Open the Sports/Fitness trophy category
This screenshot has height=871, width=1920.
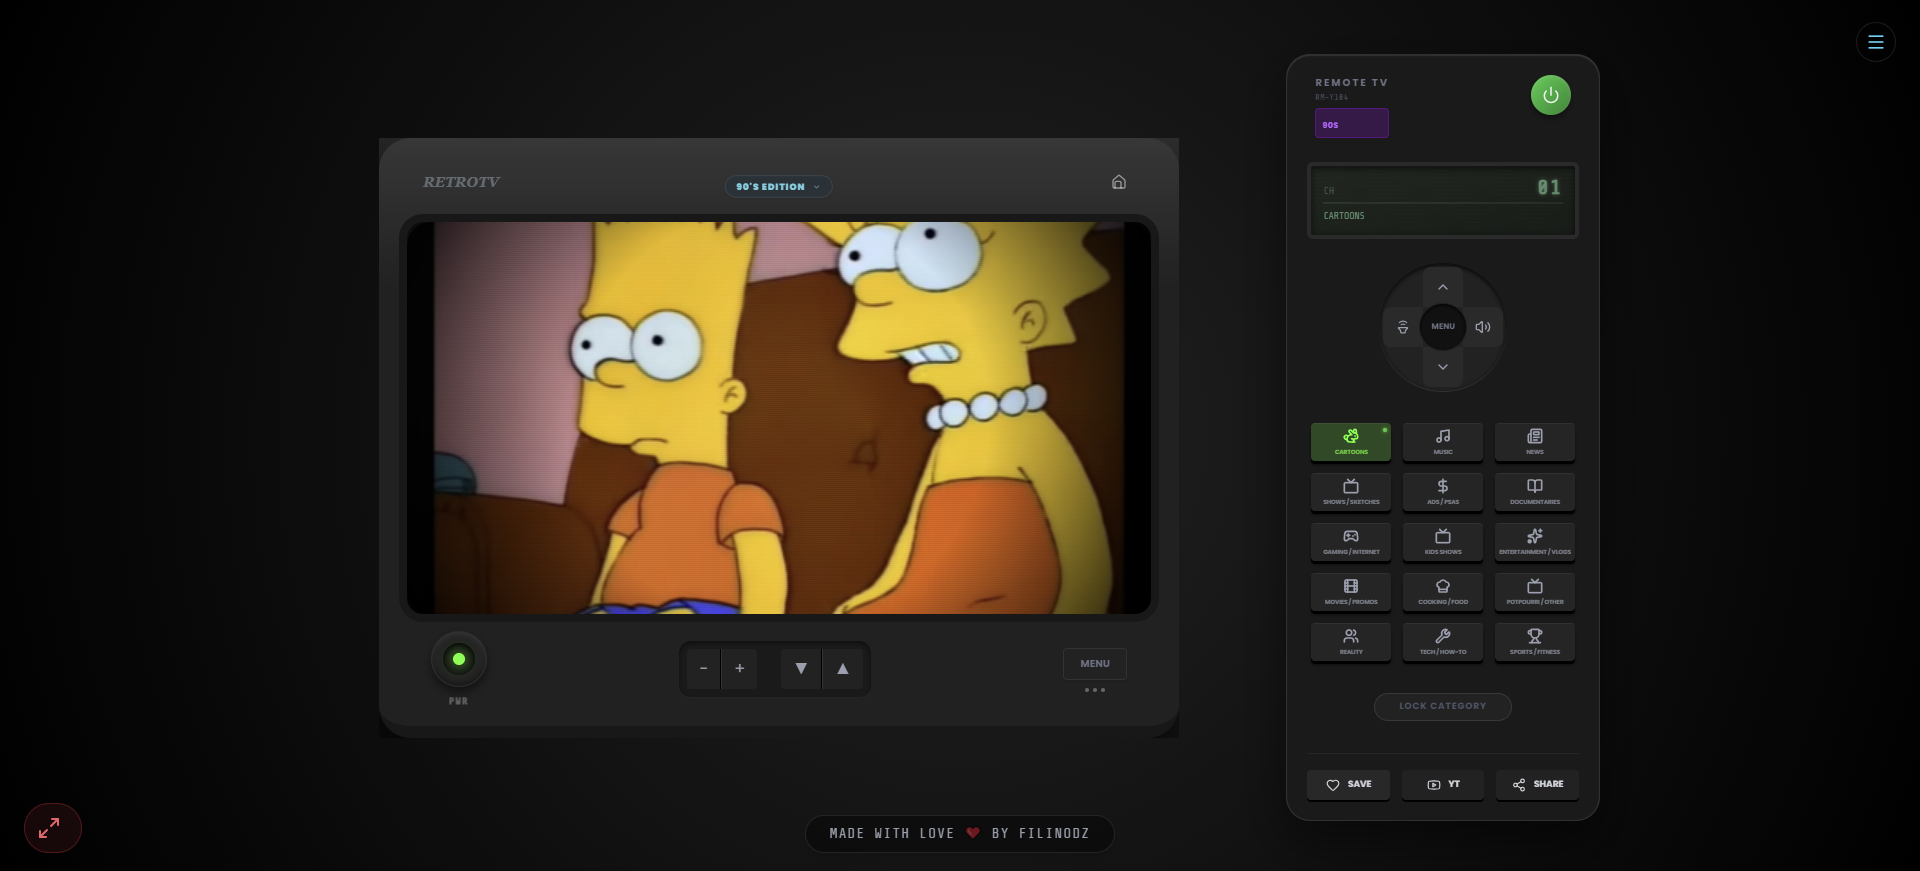pos(1534,641)
